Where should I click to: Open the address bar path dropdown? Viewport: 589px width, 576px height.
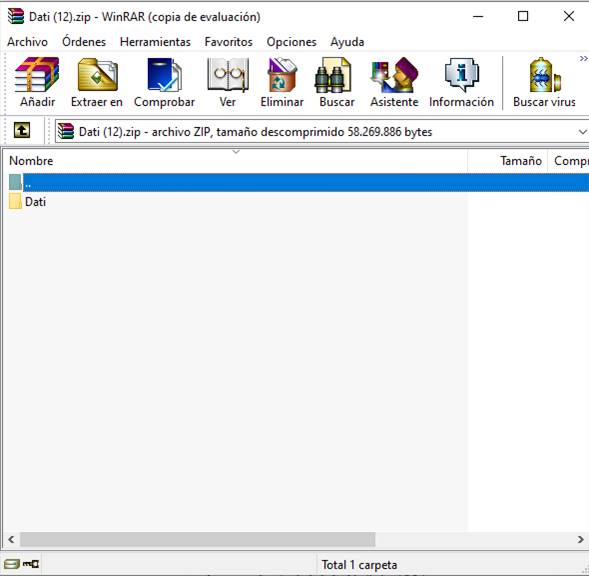(x=582, y=132)
